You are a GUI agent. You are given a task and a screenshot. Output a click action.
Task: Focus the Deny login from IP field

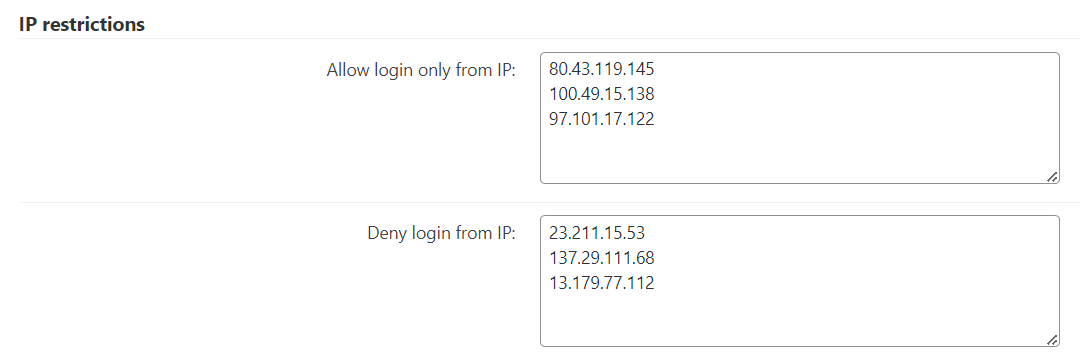(x=800, y=281)
